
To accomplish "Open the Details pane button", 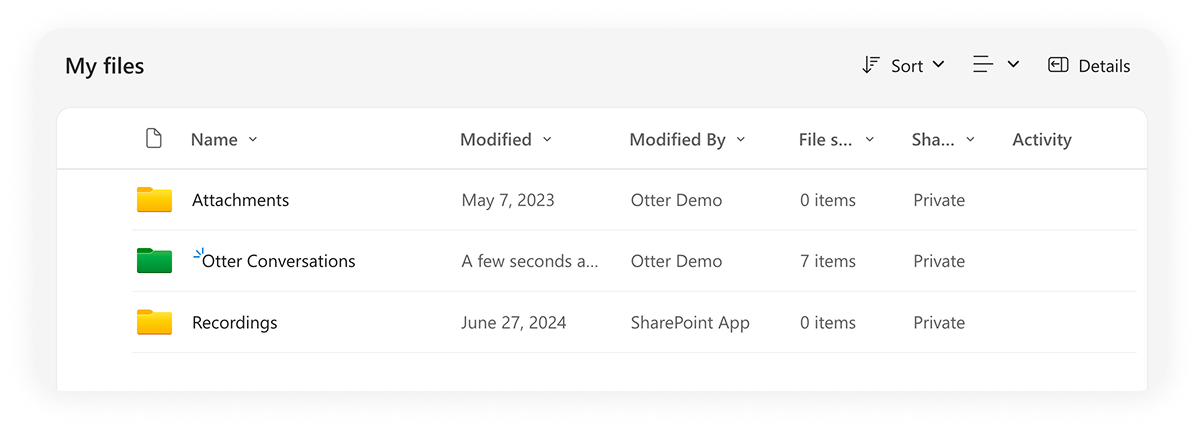I will [1089, 66].
